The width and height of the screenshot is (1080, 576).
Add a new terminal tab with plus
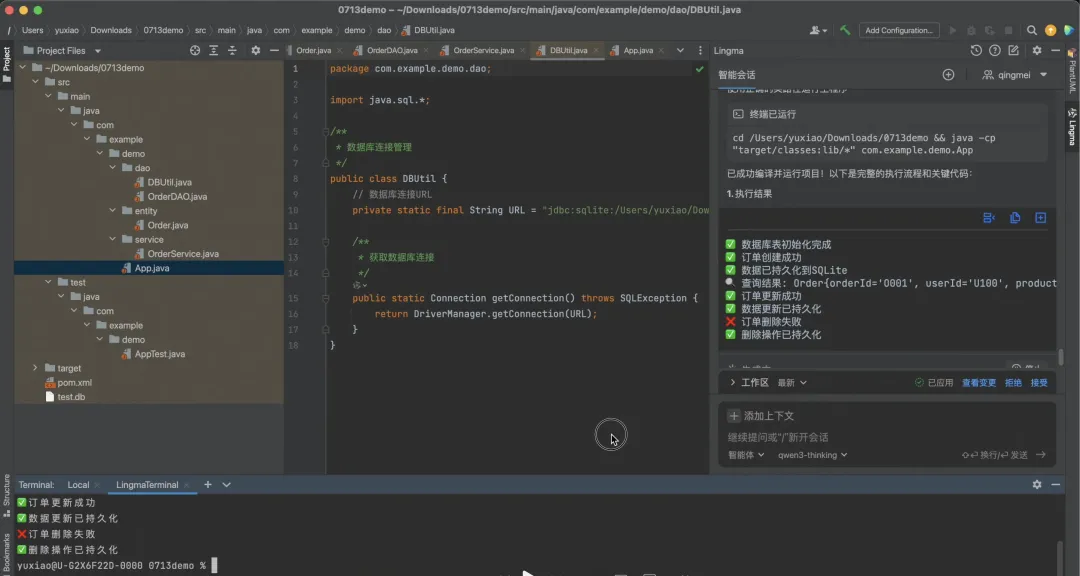(x=207, y=484)
